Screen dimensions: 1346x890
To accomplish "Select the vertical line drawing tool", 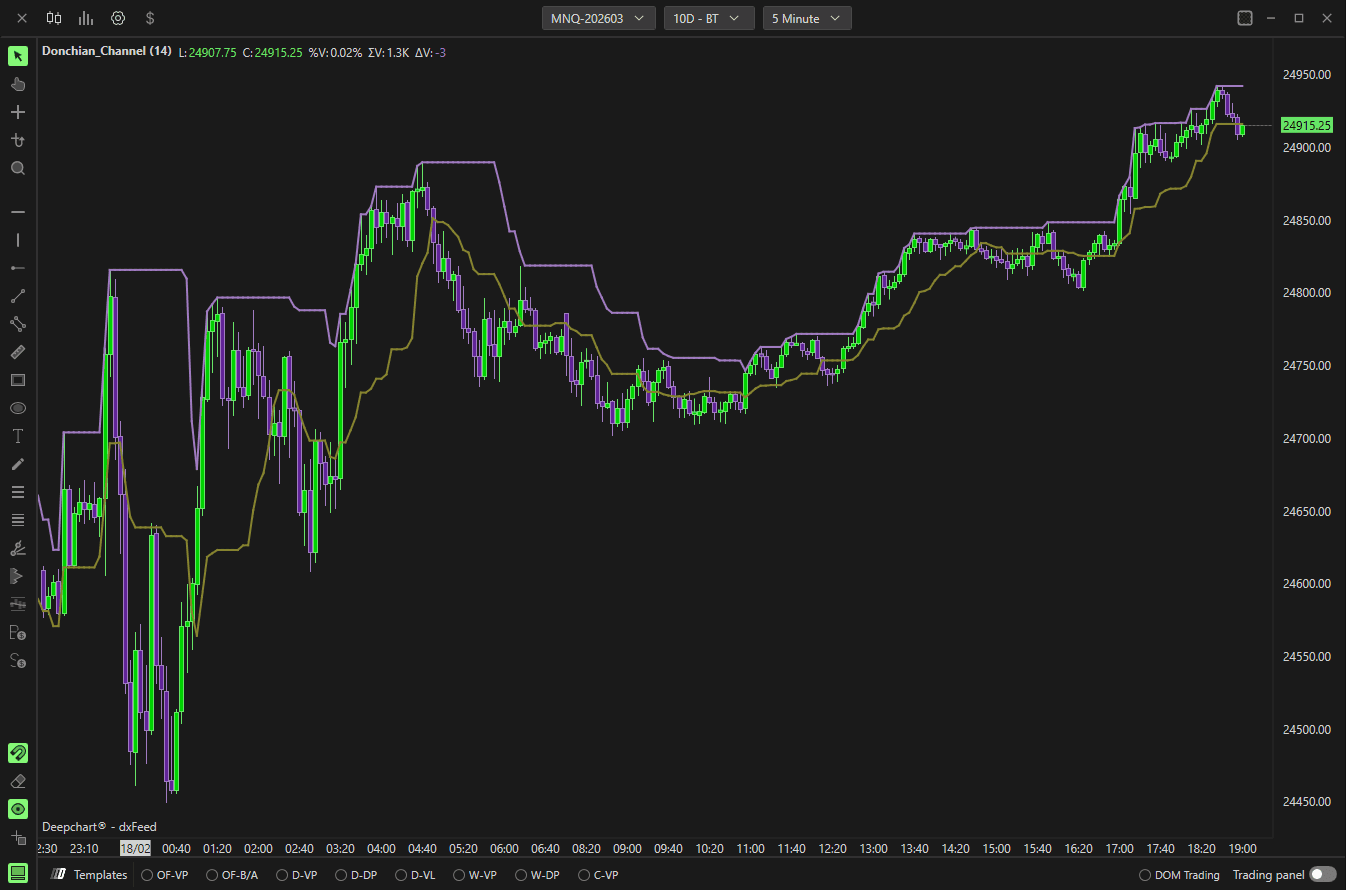I will (18, 240).
